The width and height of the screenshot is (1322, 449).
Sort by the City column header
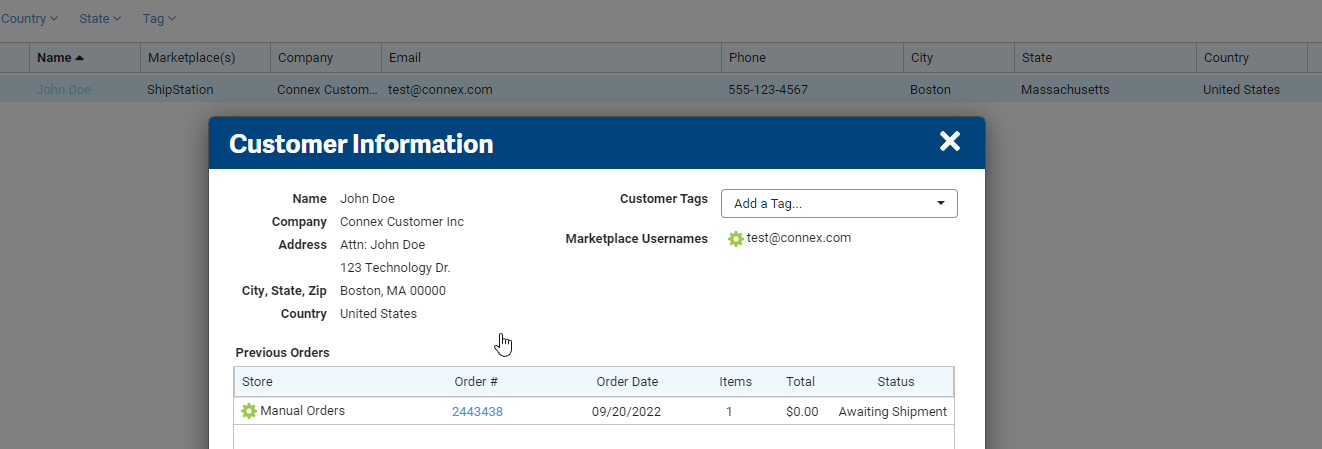(958, 58)
